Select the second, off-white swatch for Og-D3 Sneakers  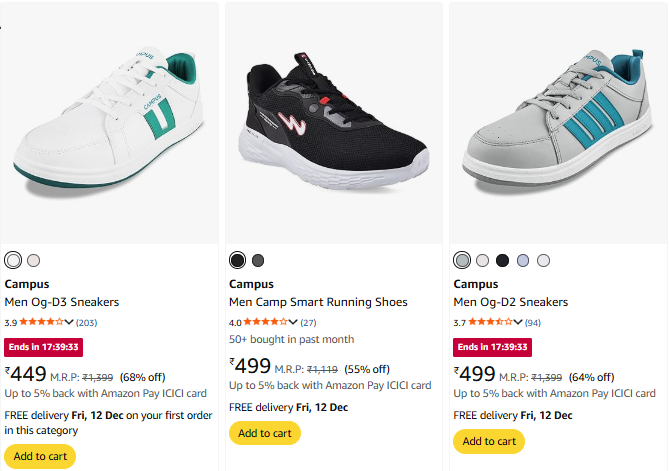[34, 260]
